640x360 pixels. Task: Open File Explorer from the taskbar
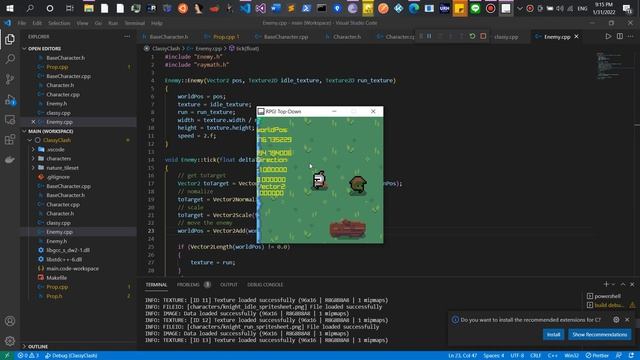(x=89, y=8)
